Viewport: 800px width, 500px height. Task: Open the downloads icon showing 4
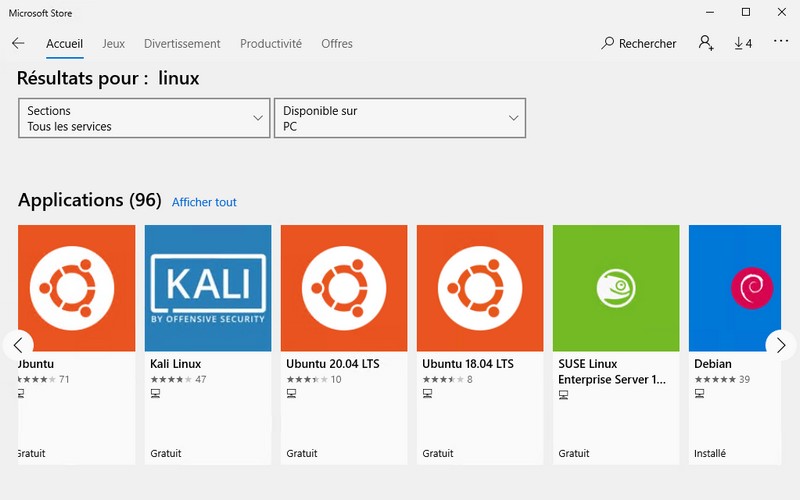tap(742, 44)
